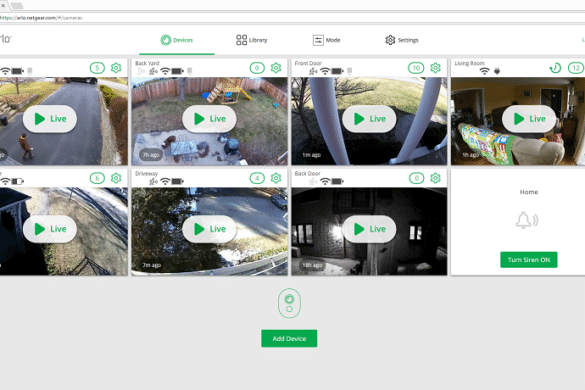Click the Living Room history clock icon
The width and height of the screenshot is (585, 390).
555,68
